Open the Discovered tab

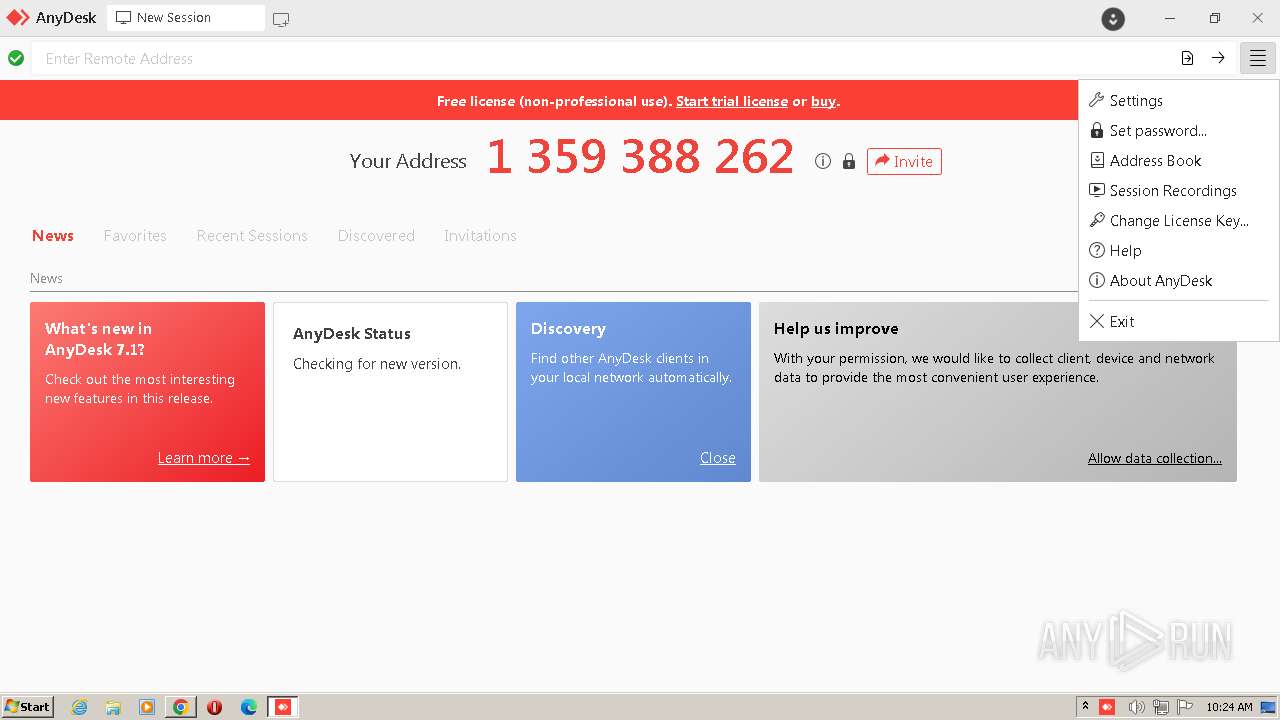(376, 236)
